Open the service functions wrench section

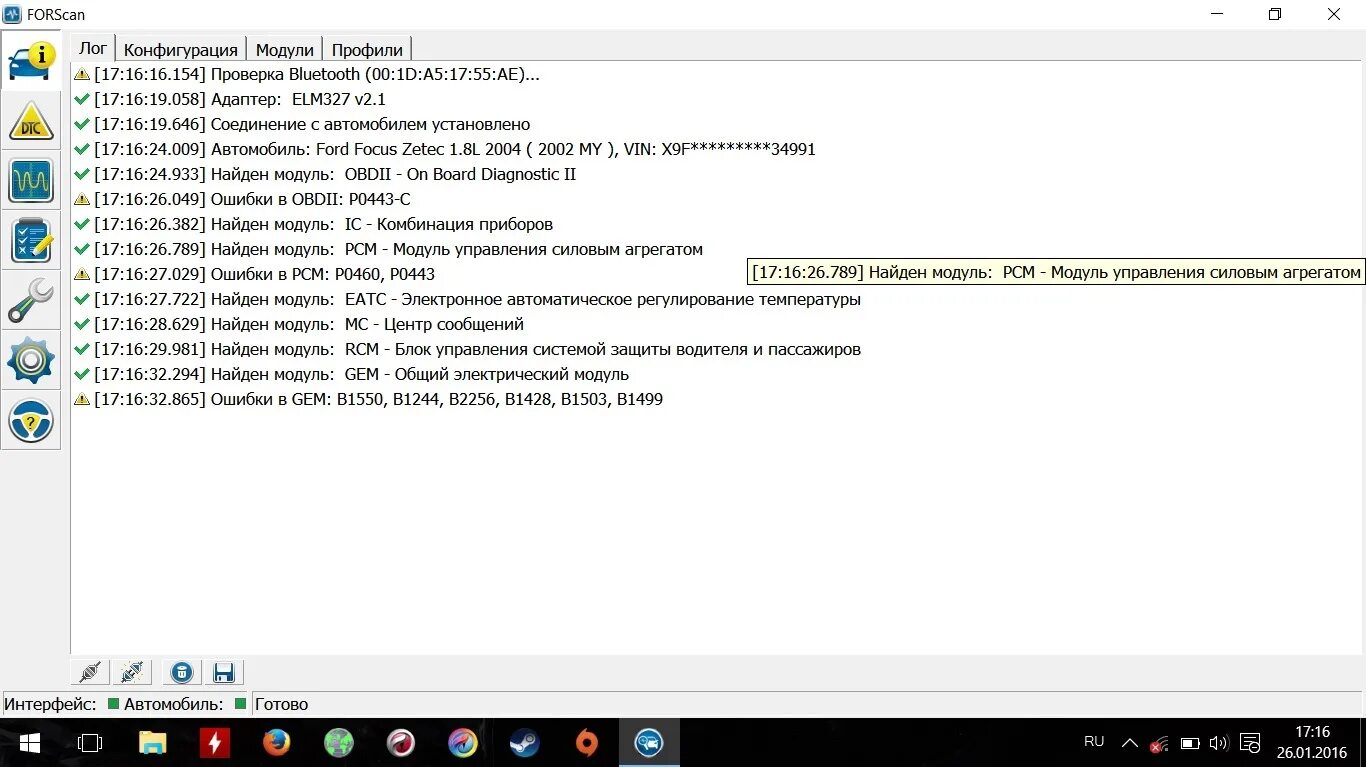[x=31, y=301]
